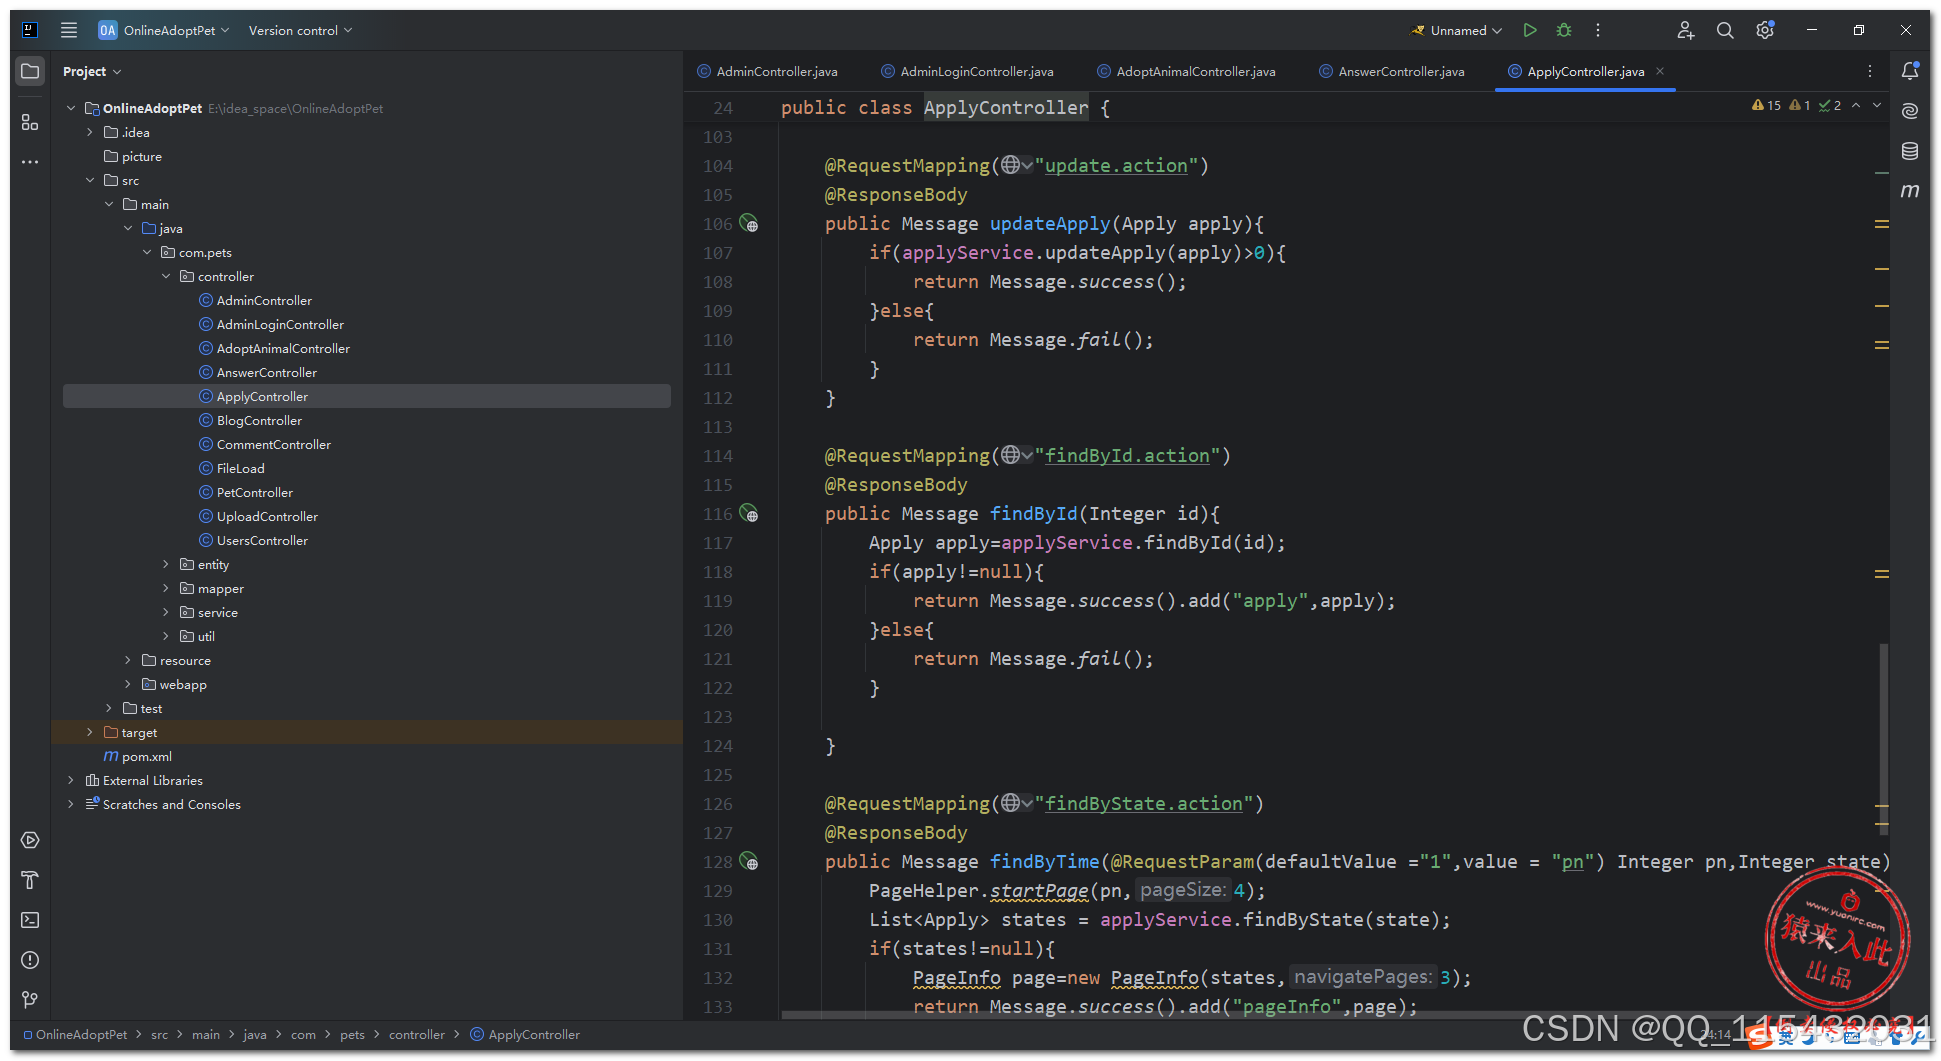This screenshot has width=1941, height=1061.
Task: Open the AI Assistant spiral icon
Action: point(1910,111)
